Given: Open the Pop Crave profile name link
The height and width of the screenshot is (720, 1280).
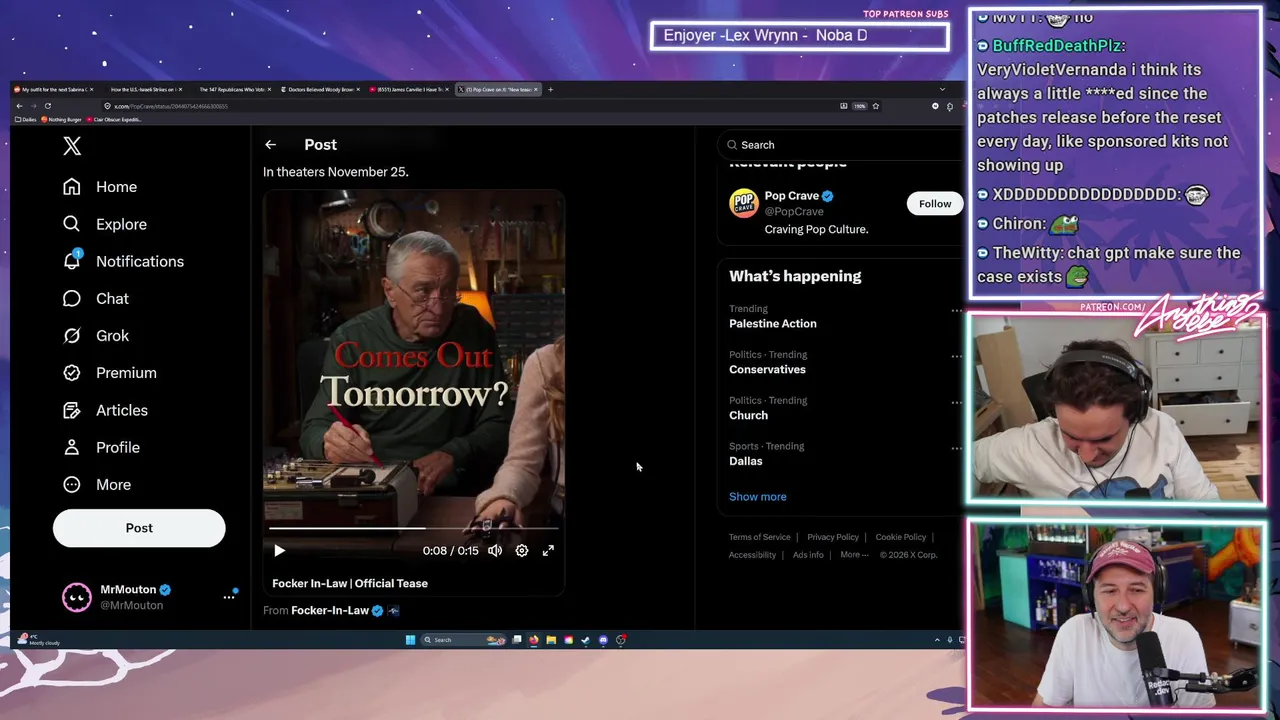Looking at the screenshot, I should 792,196.
